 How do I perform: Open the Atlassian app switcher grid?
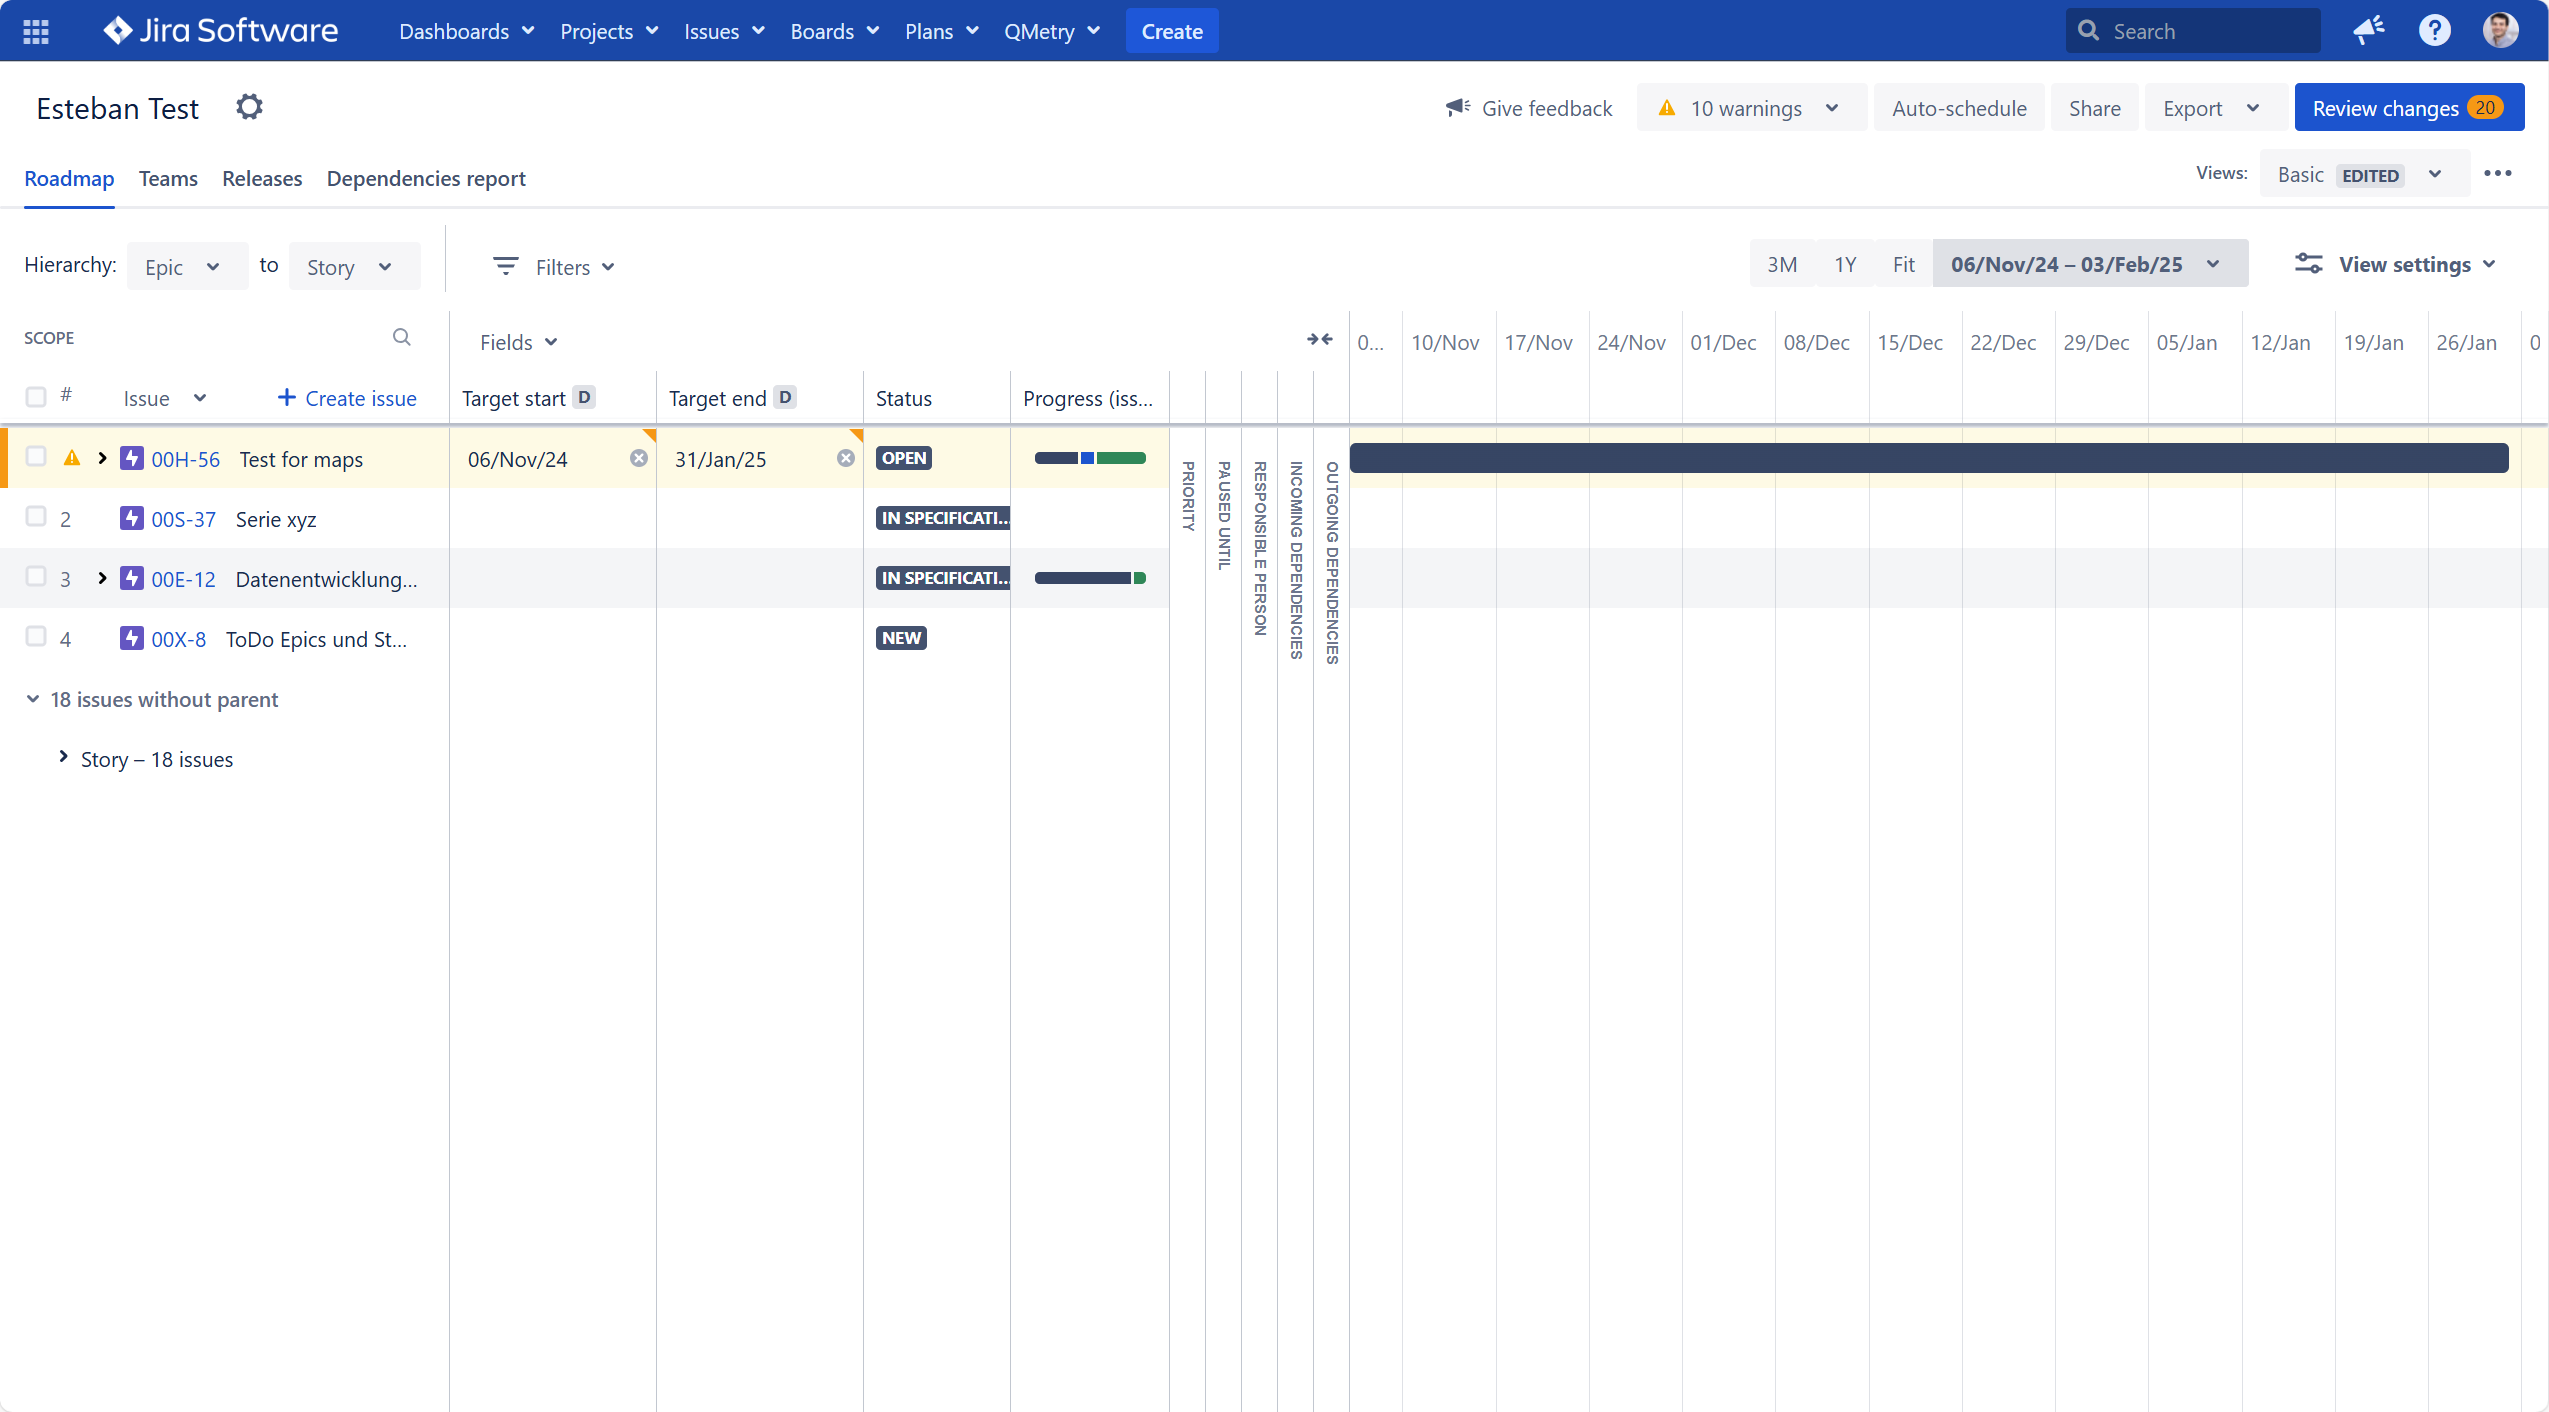tap(36, 31)
